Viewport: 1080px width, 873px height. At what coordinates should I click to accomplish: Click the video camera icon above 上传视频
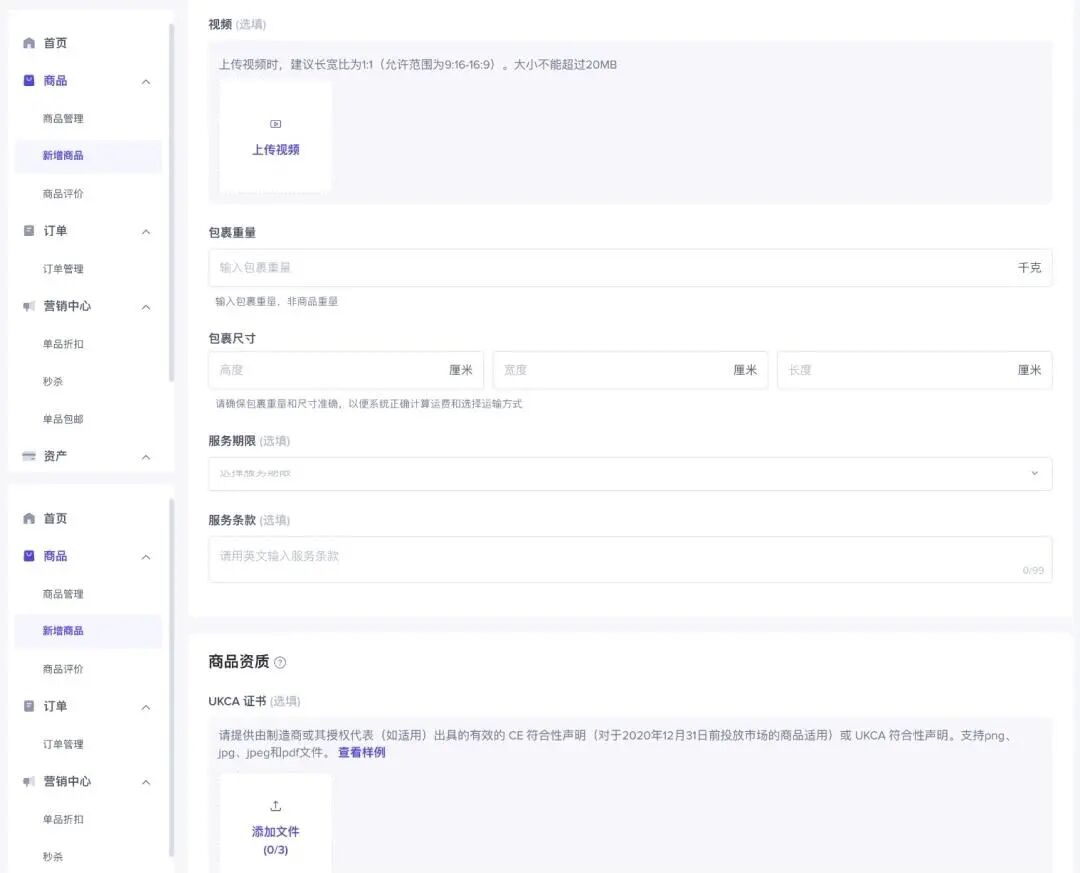coord(276,124)
